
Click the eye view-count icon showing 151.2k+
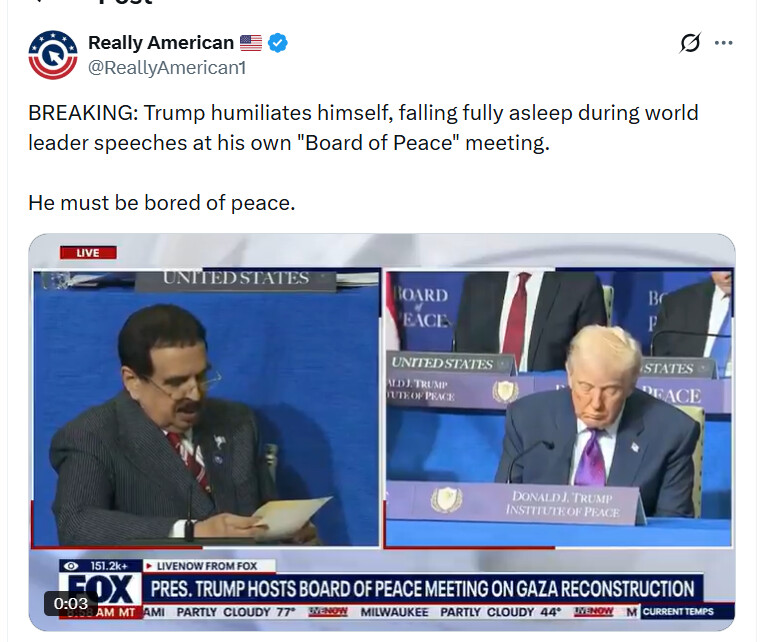coord(71,566)
